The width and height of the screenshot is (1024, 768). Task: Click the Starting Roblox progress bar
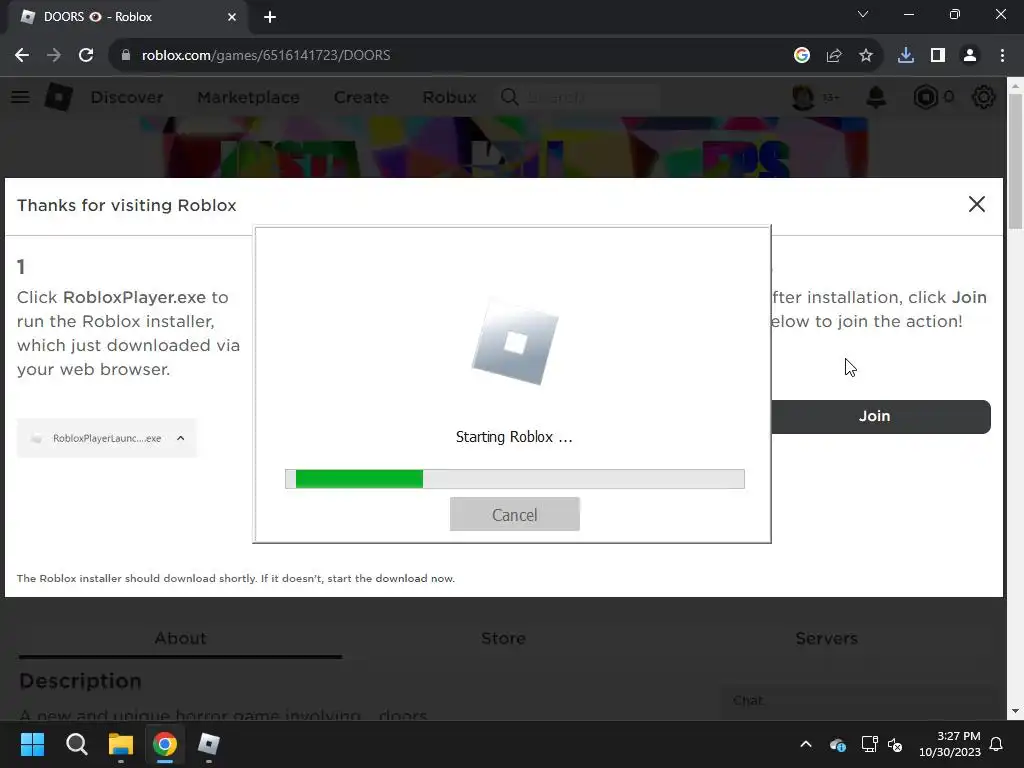pos(515,479)
